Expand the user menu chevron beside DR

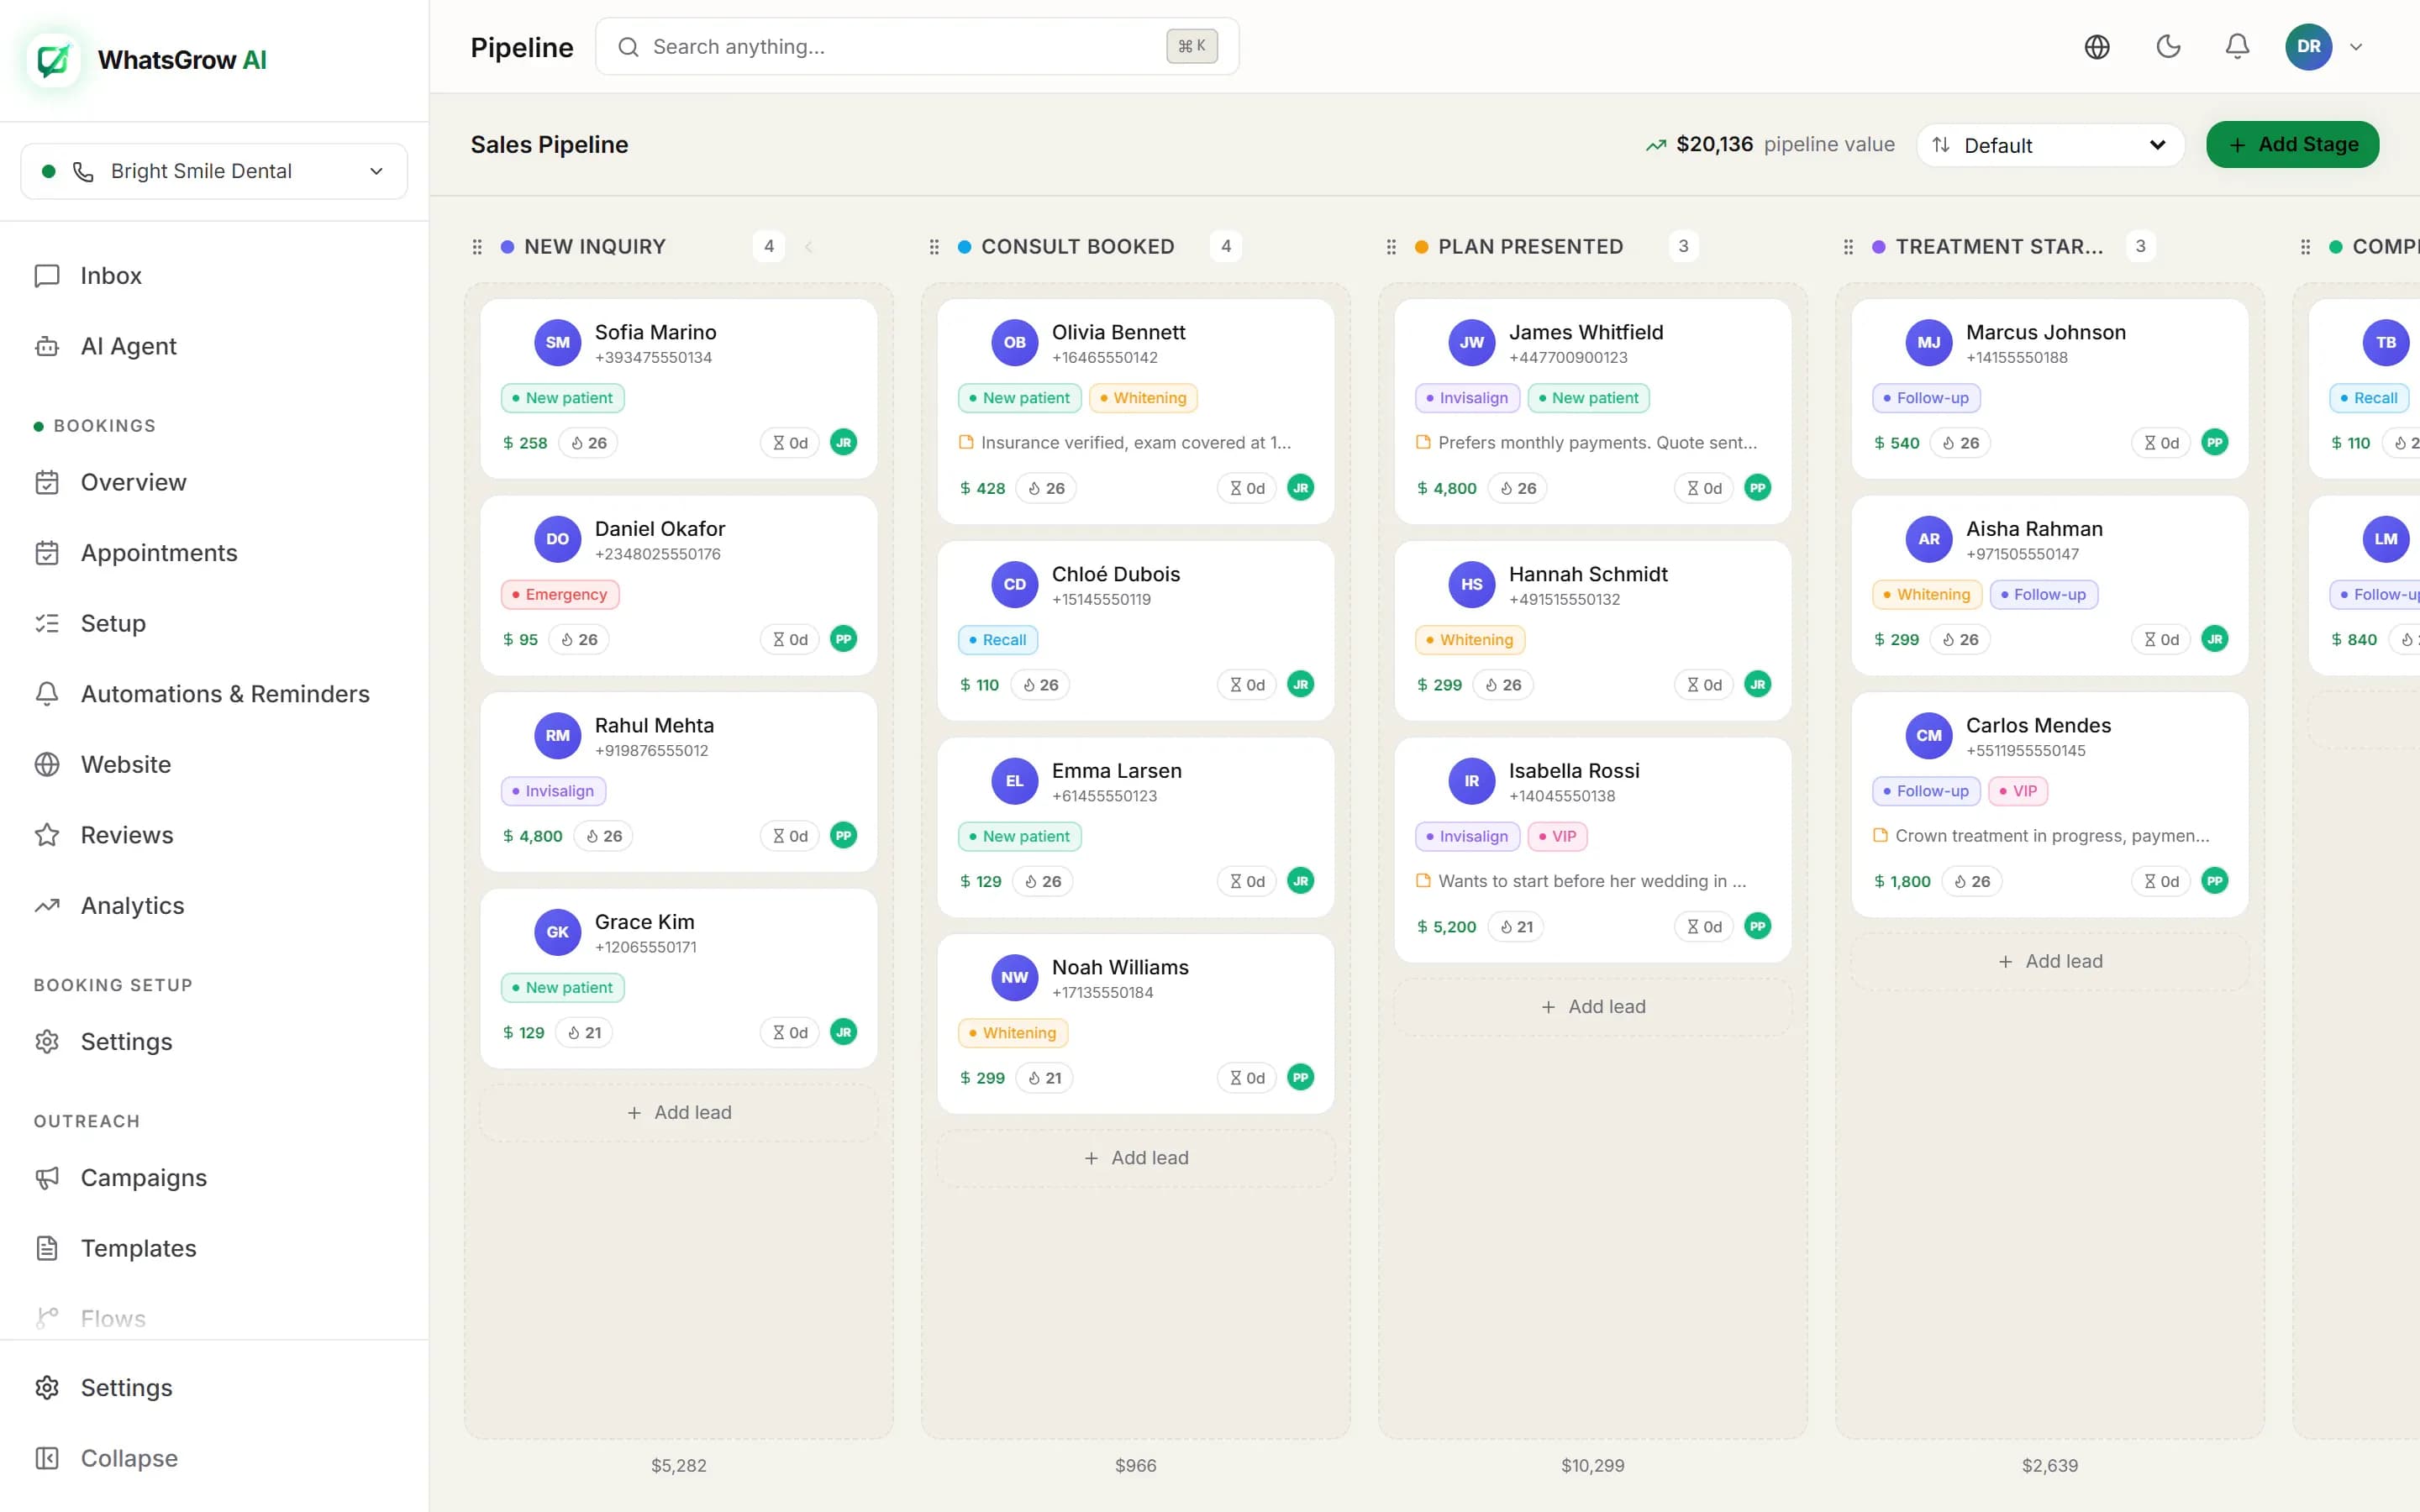click(x=2356, y=47)
